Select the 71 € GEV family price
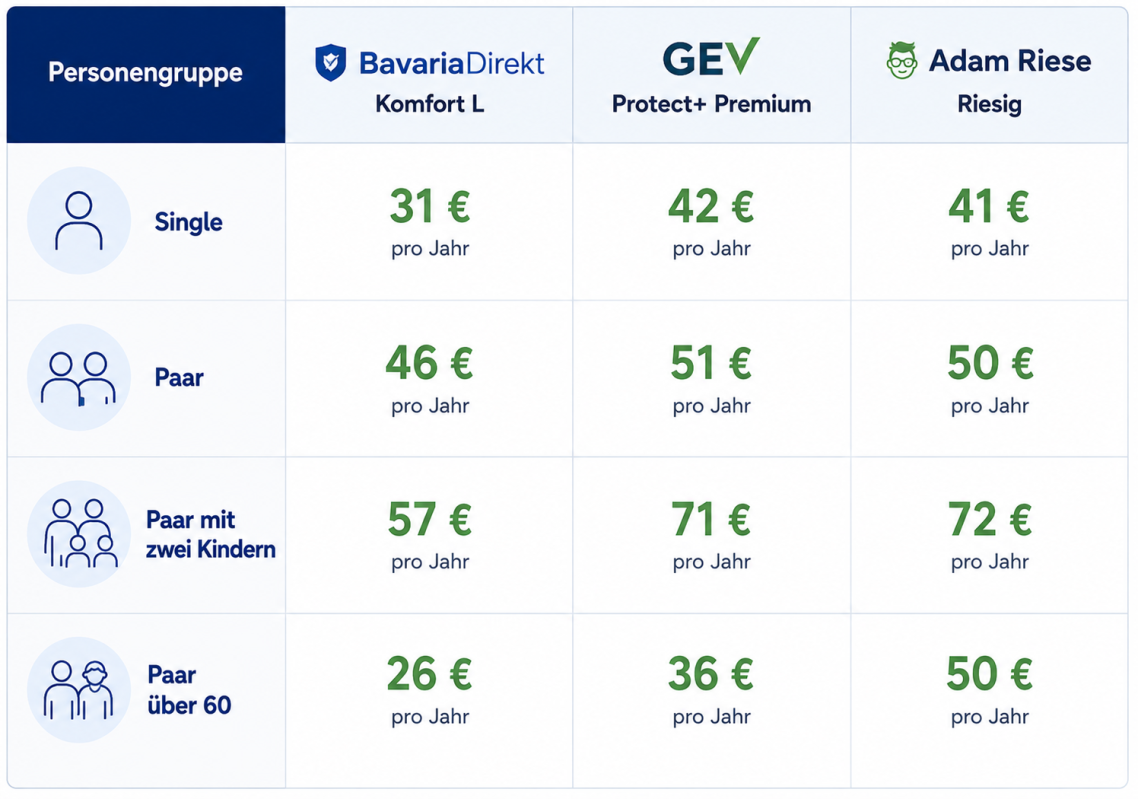The width and height of the screenshot is (1138, 799). click(711, 520)
